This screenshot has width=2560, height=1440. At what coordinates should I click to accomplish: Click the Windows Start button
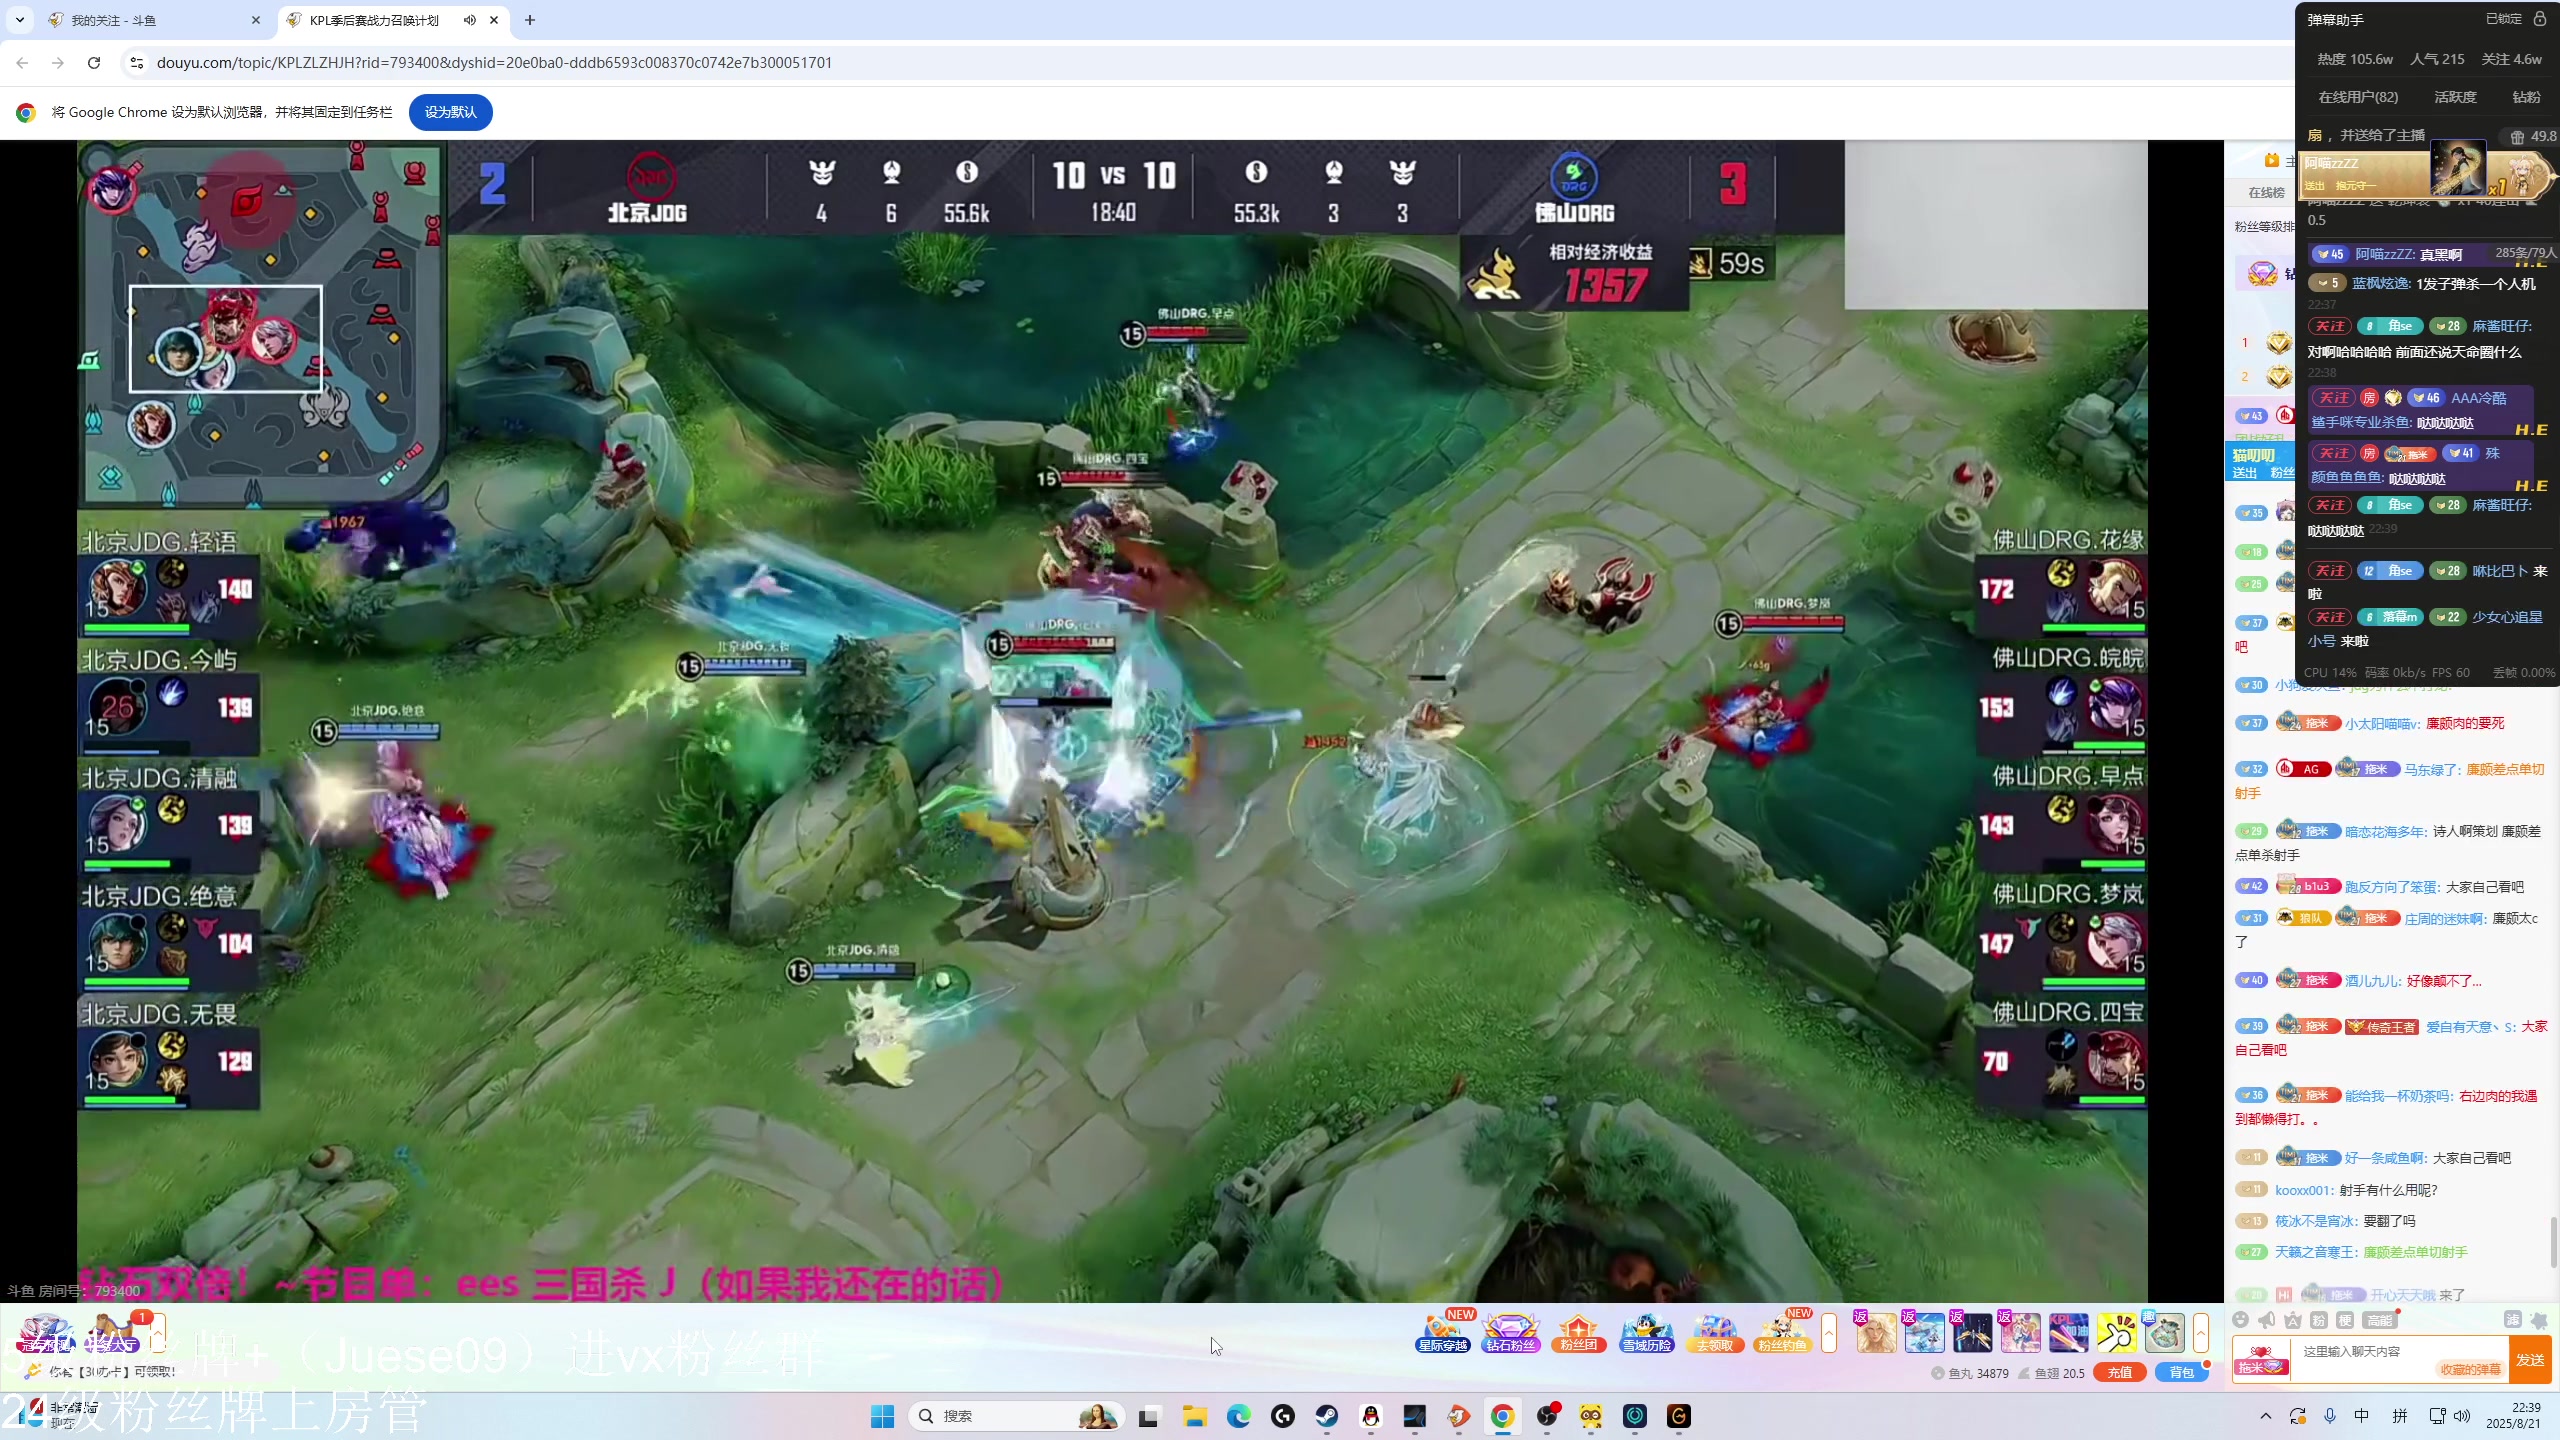click(x=882, y=1416)
